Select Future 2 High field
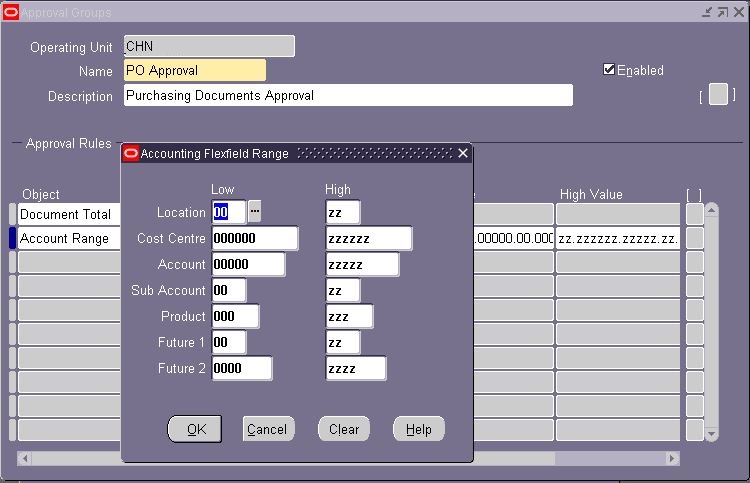750x483 pixels. [x=356, y=368]
